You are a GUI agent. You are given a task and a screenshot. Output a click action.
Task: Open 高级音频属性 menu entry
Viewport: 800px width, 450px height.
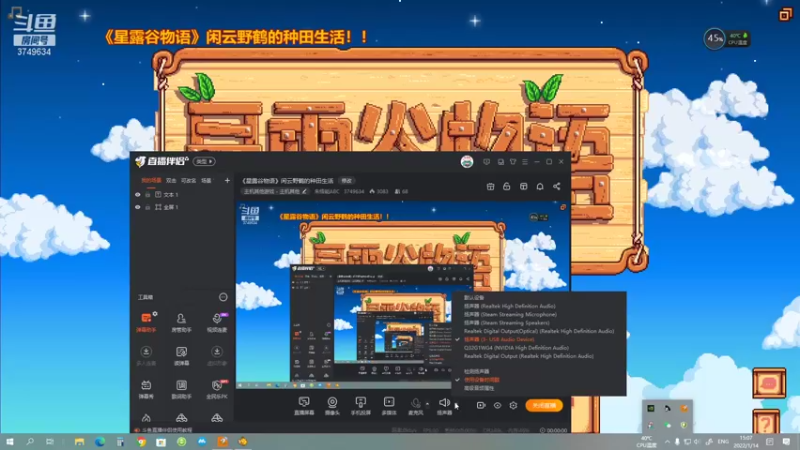[x=479, y=388]
